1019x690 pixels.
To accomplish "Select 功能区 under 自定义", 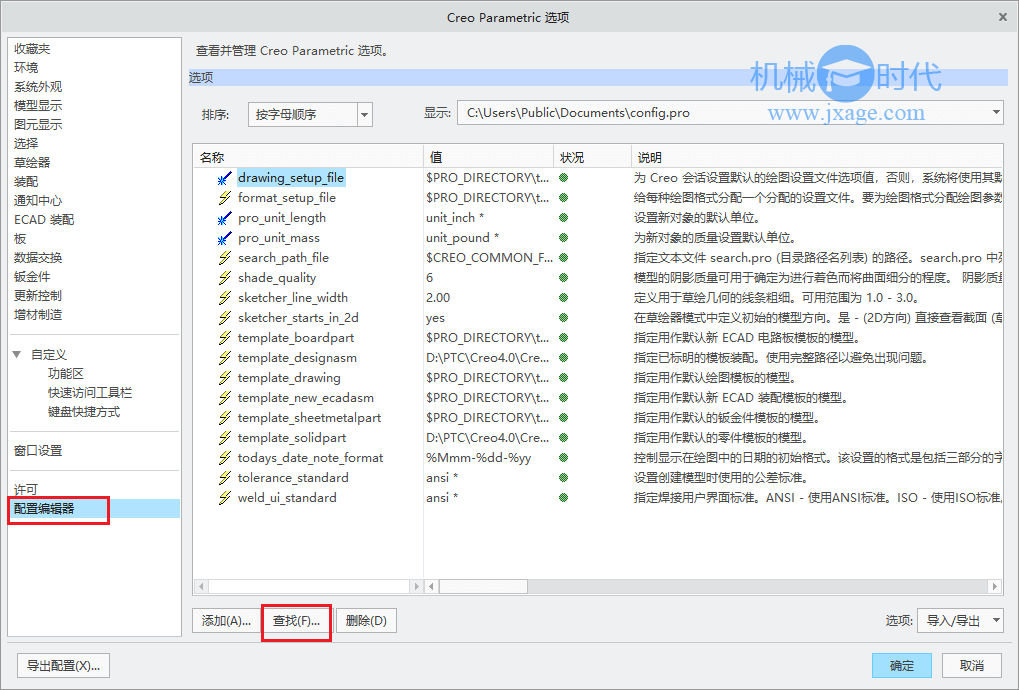I will pos(66,374).
